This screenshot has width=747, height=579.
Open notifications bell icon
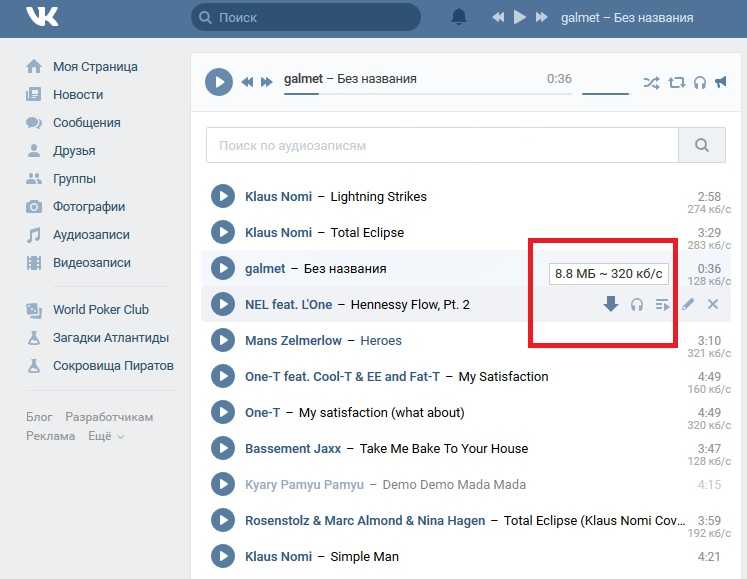[458, 17]
